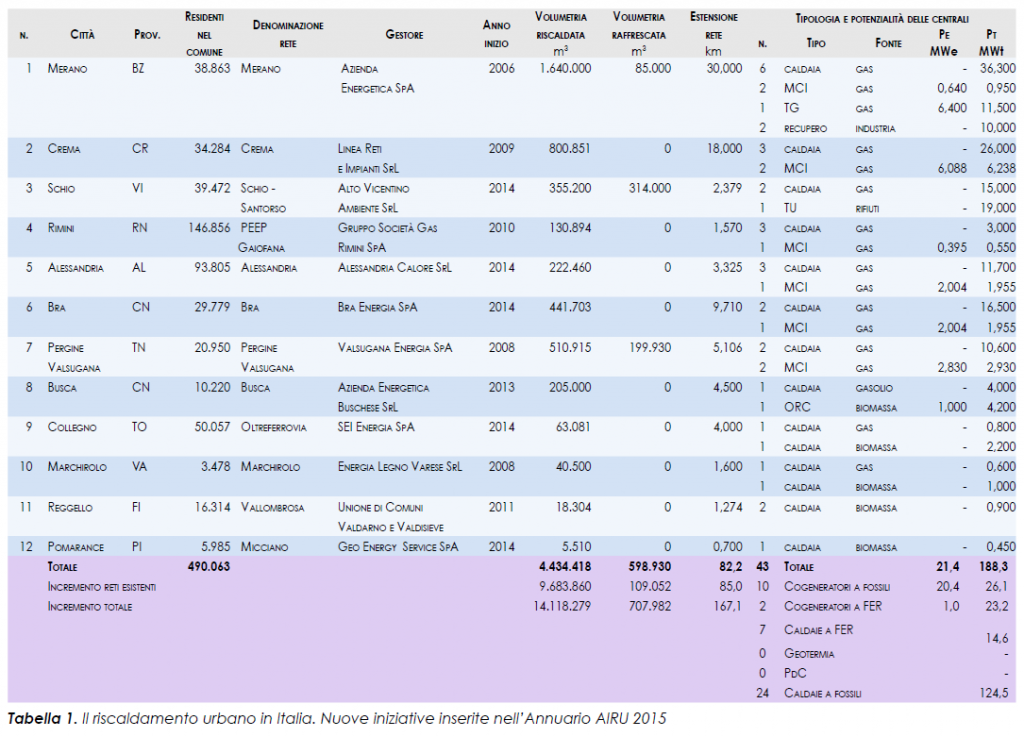Screen dimensions: 1024x737
Task: Select operator "Geo Energy Service SpA"
Action: [x=398, y=547]
